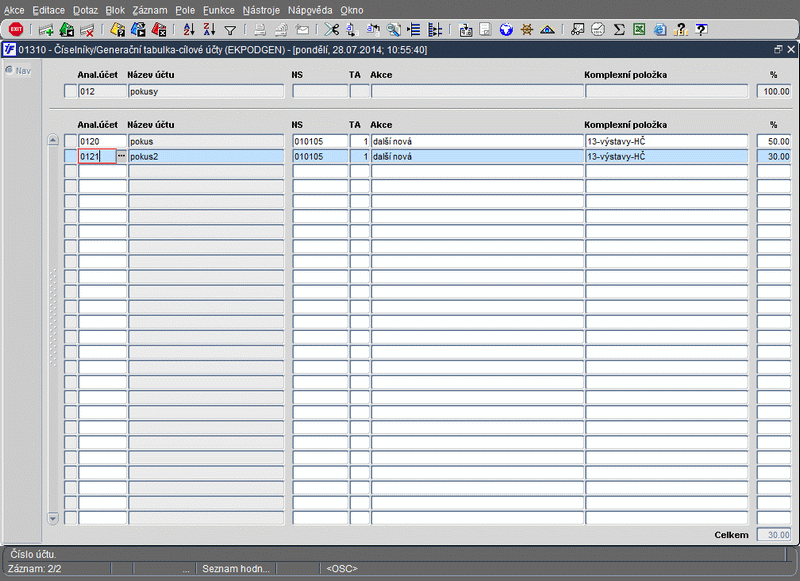Click the blue triangle ruler toolbar icon
Image resolution: width=800 pixels, height=581 pixels.
click(x=547, y=30)
